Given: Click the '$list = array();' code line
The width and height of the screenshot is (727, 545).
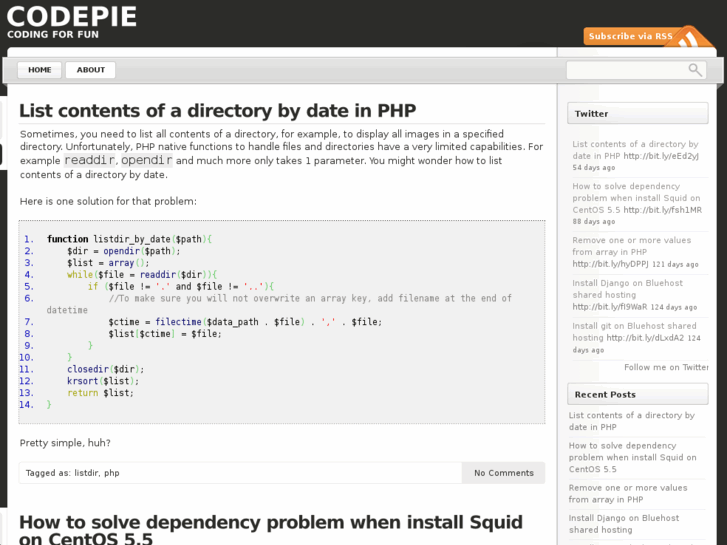Looking at the screenshot, I should point(108,263).
